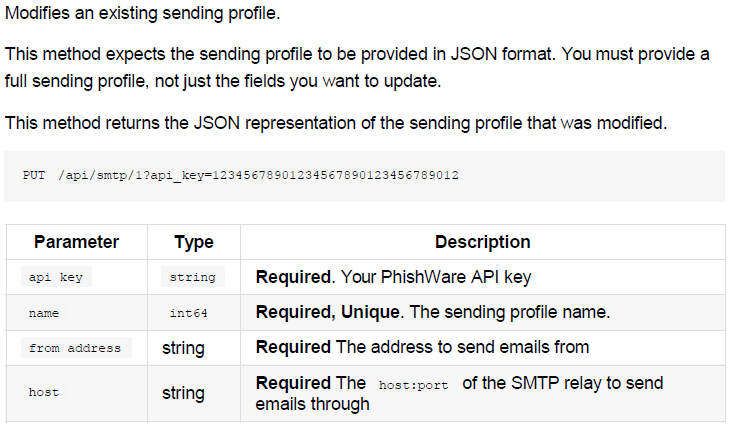Select the api key parameter code tag
Screen dimensions: 732x428
tap(56, 277)
